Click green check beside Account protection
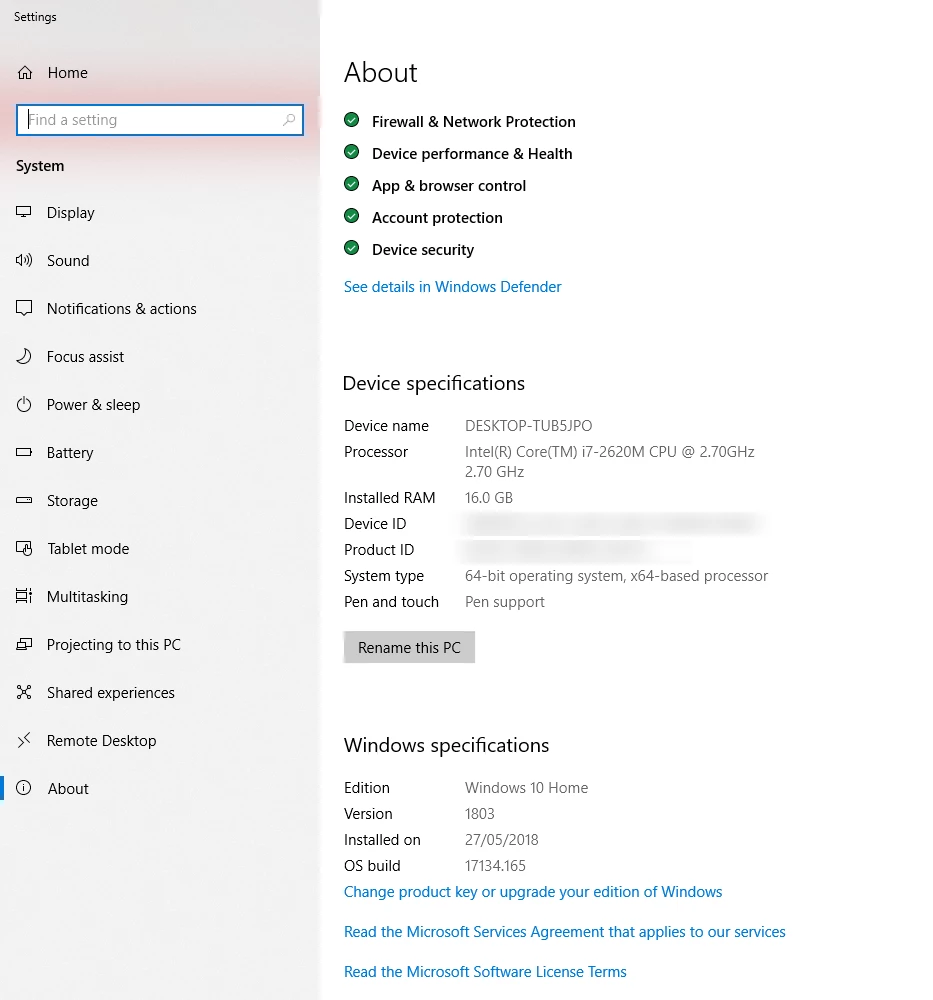The height and width of the screenshot is (1000, 933). [x=351, y=216]
